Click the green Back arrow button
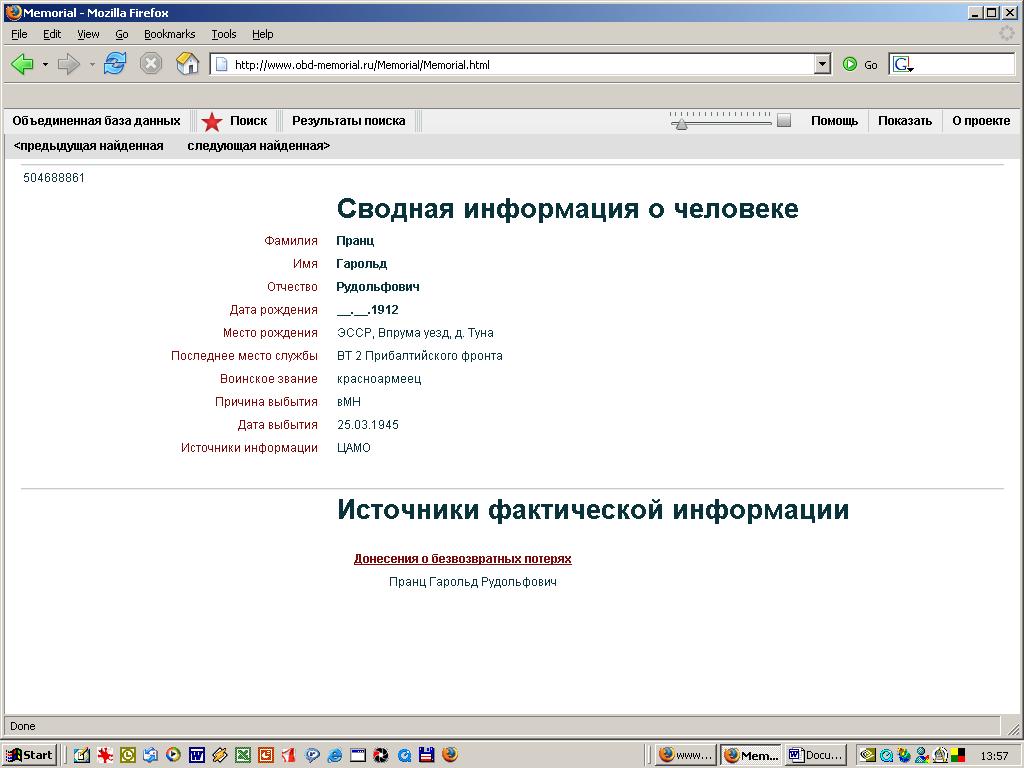1024x768 pixels. [22, 64]
